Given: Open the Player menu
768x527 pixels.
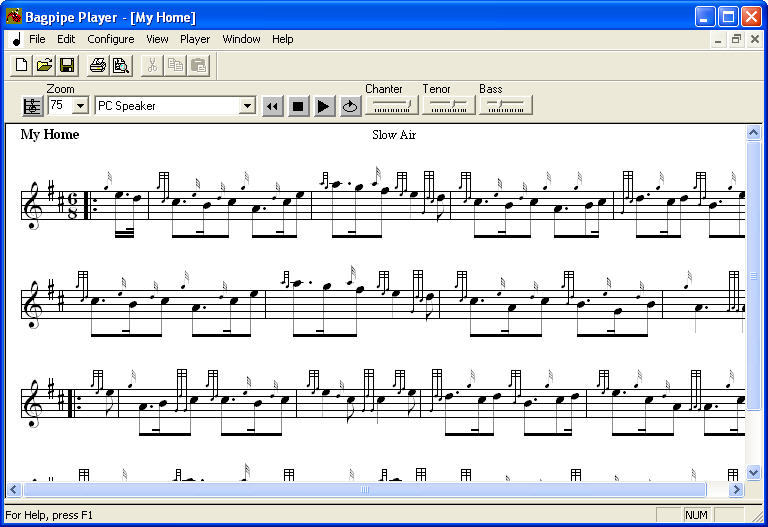Looking at the screenshot, I should (195, 39).
